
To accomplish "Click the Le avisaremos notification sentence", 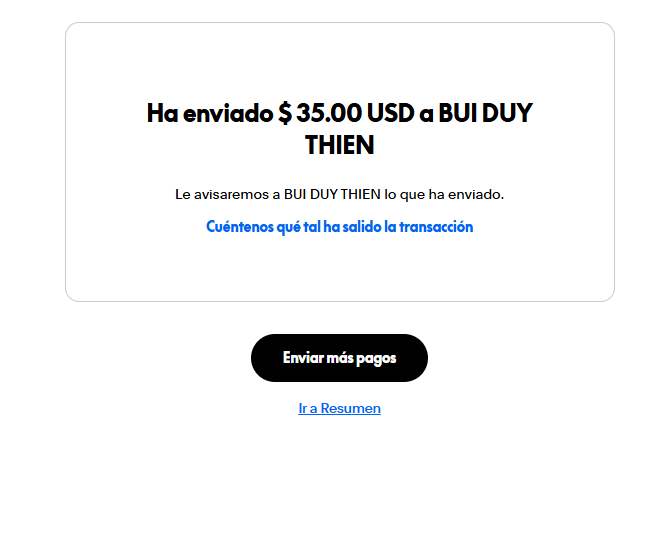I will 339,195.
